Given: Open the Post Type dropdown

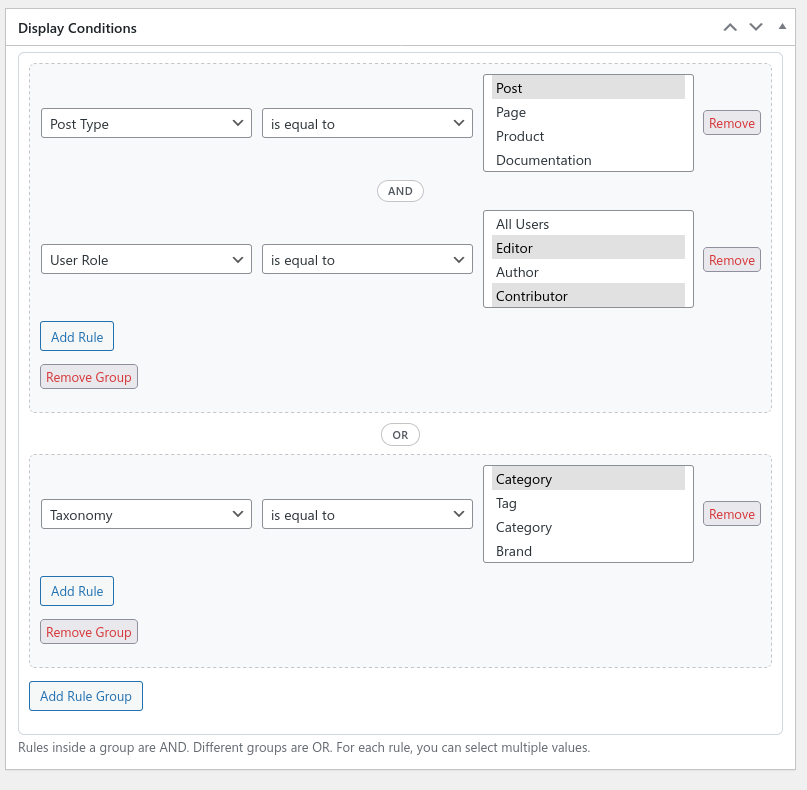Looking at the screenshot, I should pos(146,123).
